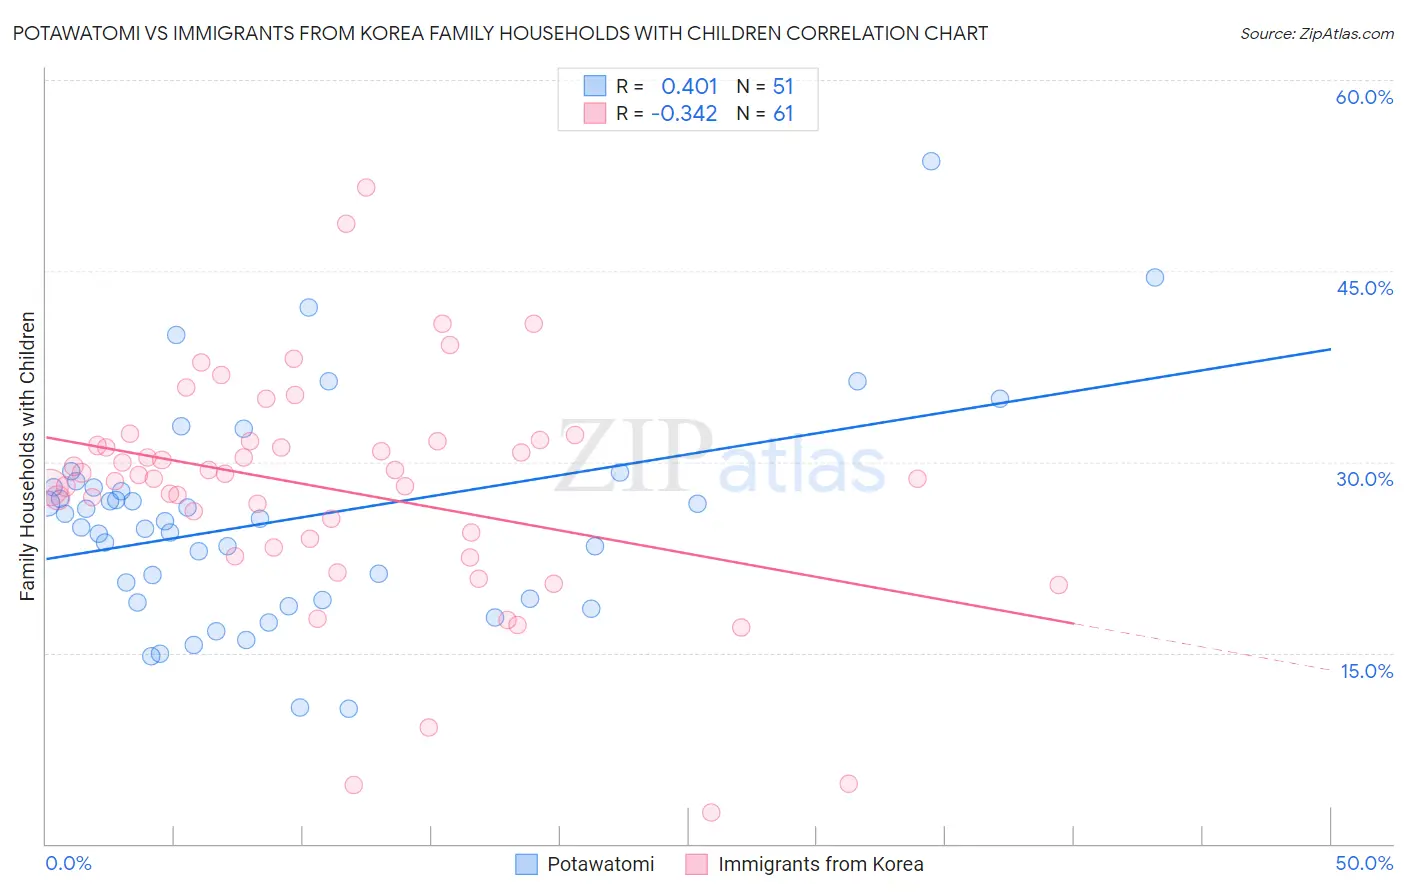Click the 45.0% y-axis label

tap(1364, 288)
